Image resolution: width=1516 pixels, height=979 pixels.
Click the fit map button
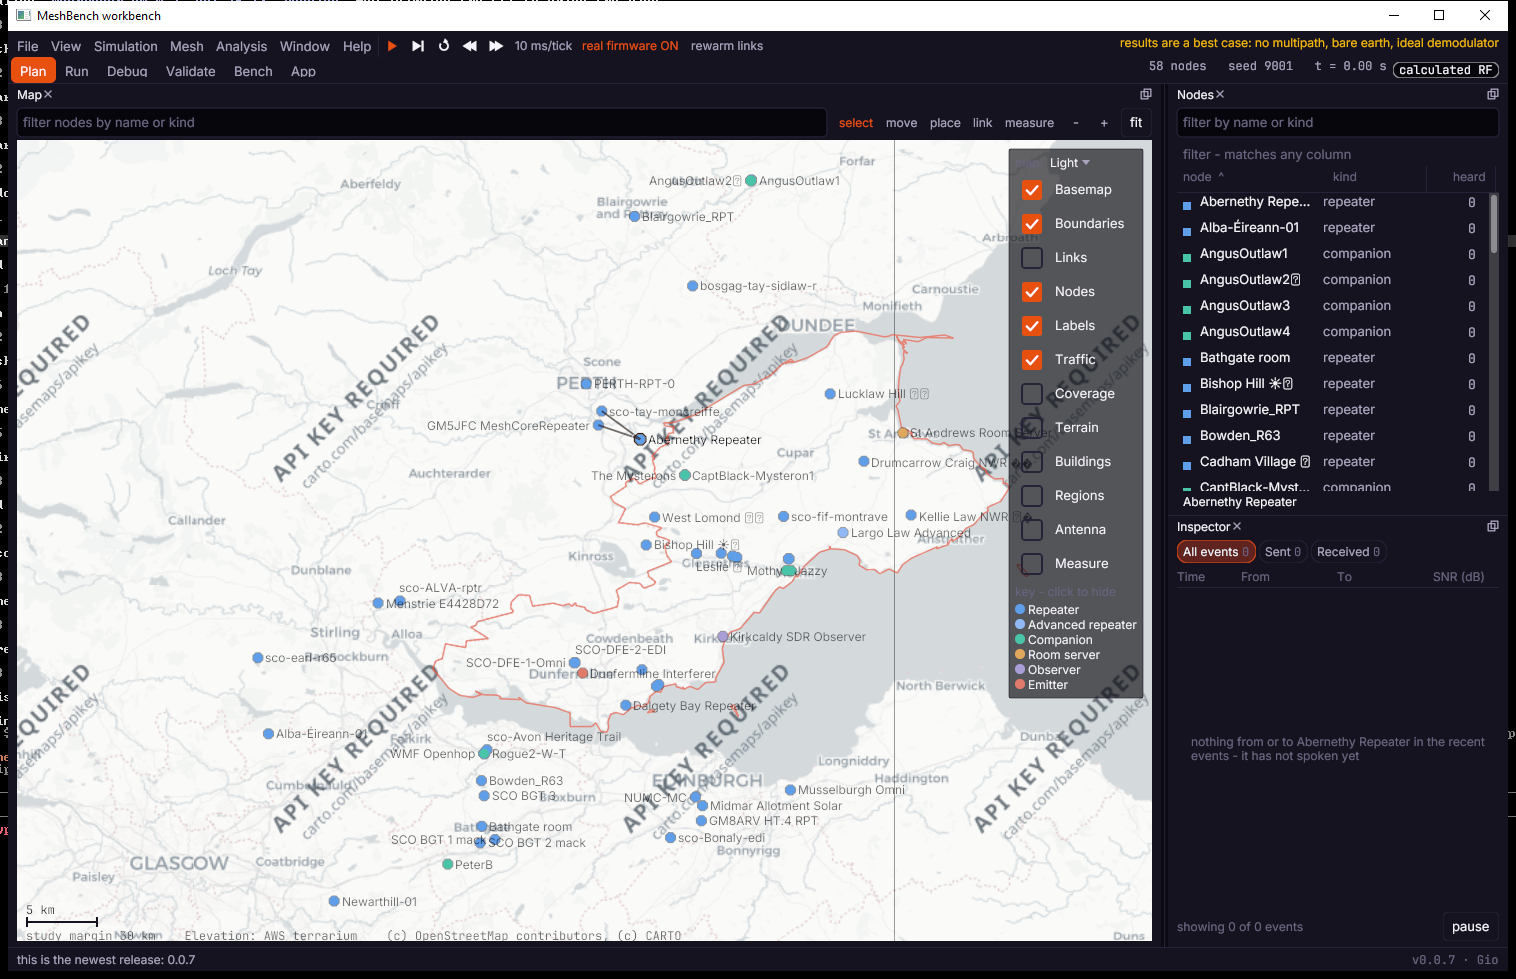pyautogui.click(x=1136, y=123)
